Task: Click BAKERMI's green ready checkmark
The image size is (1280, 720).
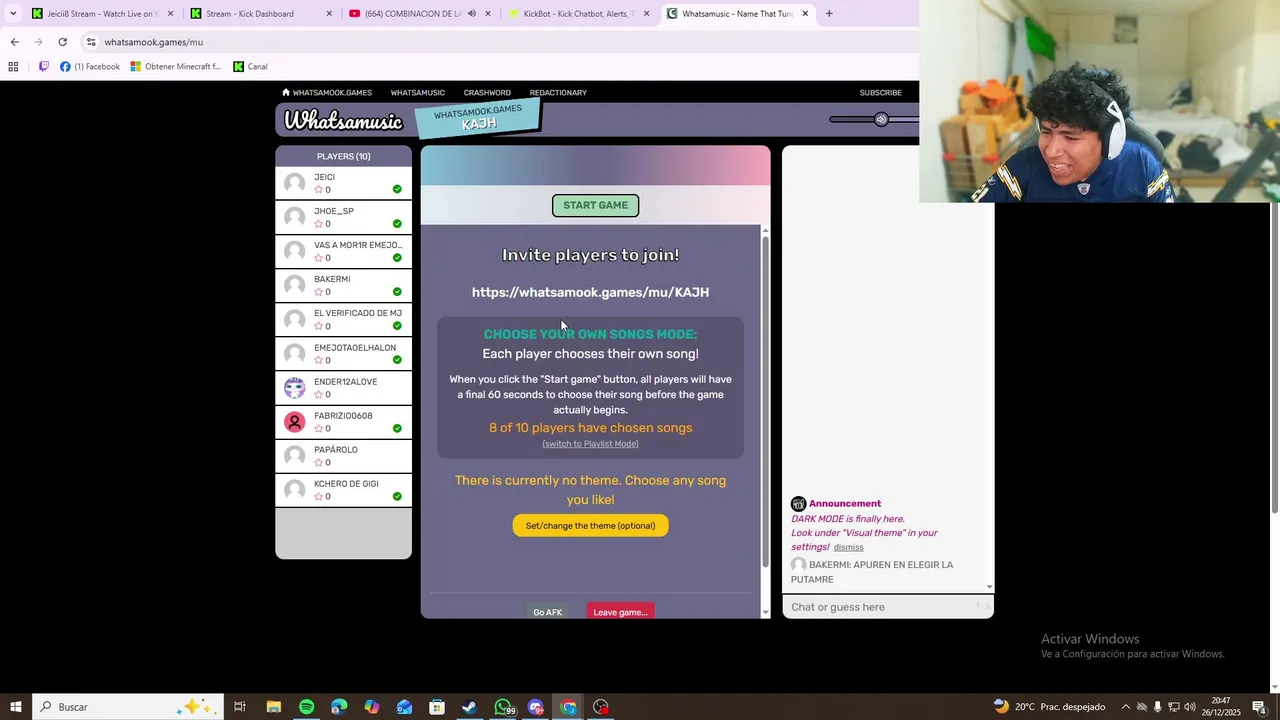Action: pos(397,292)
